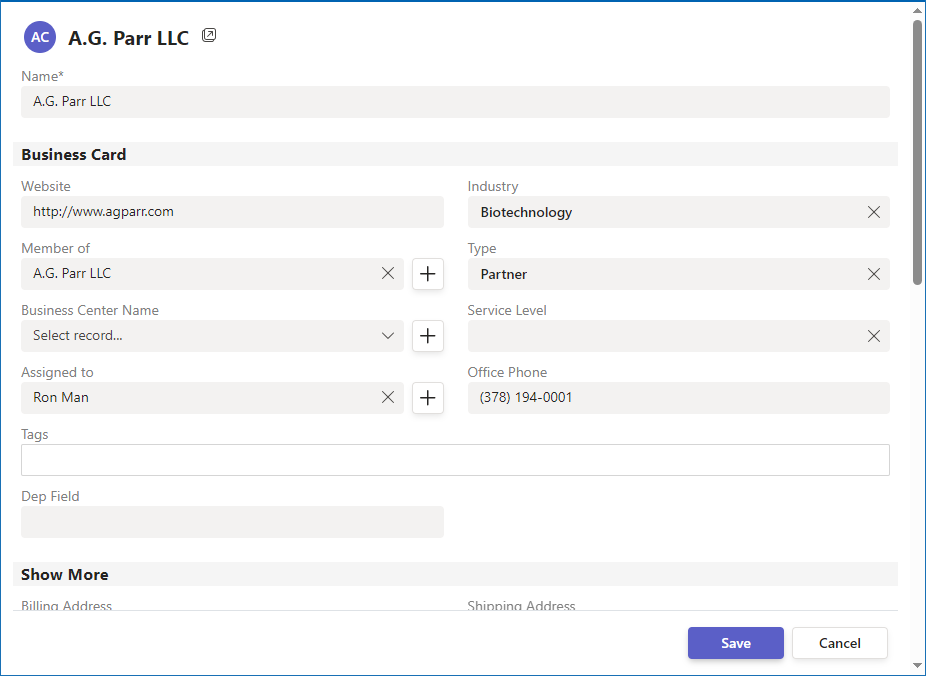
Task: Click the Office Phone field
Action: (678, 398)
